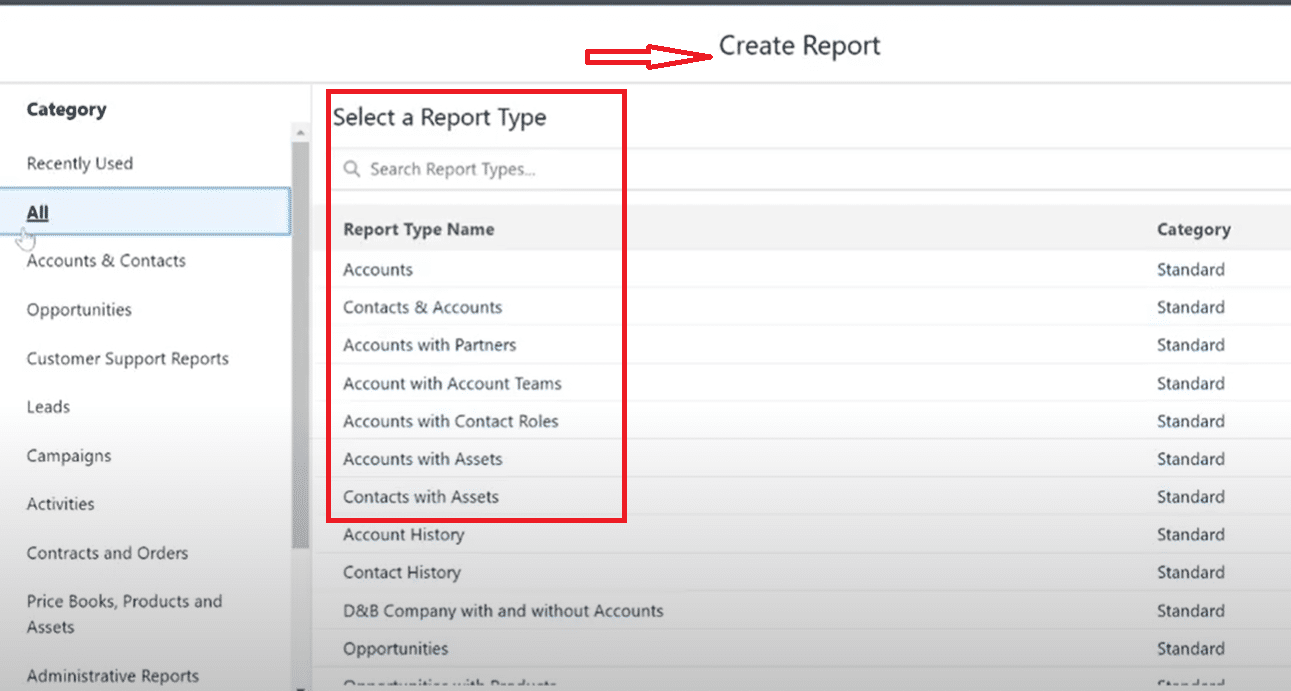
Task: Select the Leads category
Action: 48,407
